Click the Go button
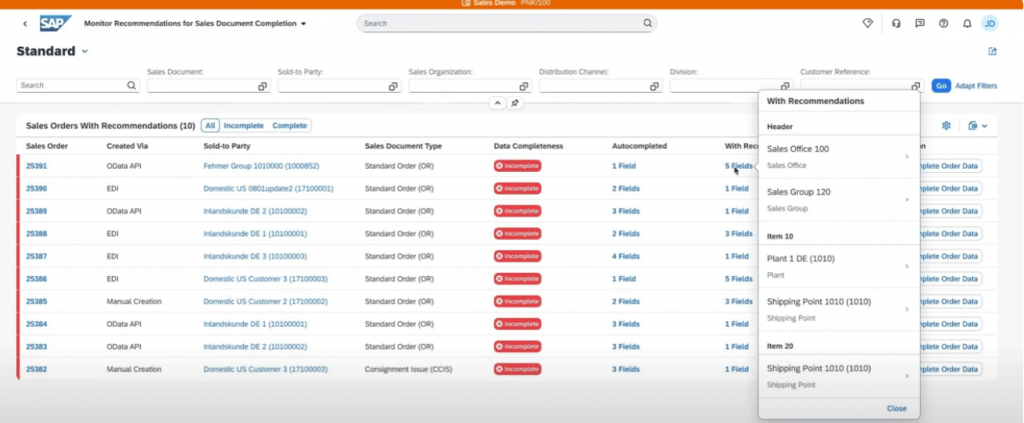This screenshot has width=1024, height=423. click(x=941, y=86)
